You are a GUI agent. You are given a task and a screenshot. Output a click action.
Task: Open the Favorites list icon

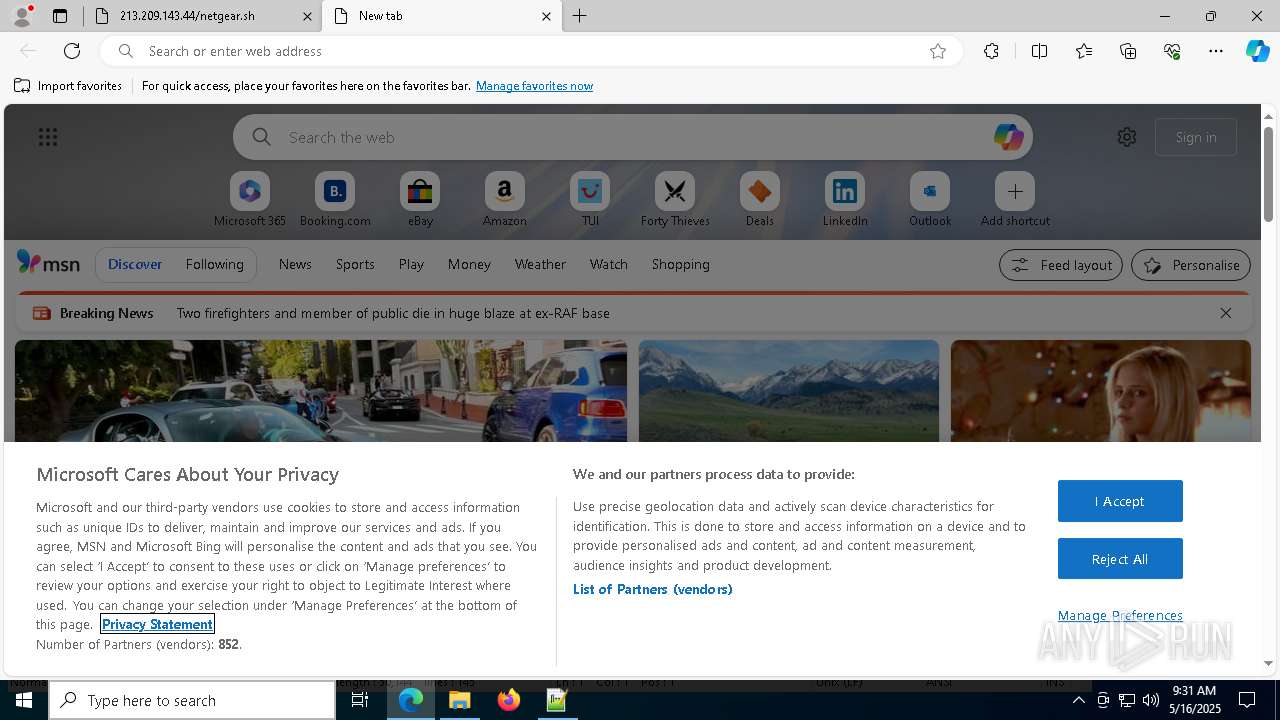(x=1084, y=51)
